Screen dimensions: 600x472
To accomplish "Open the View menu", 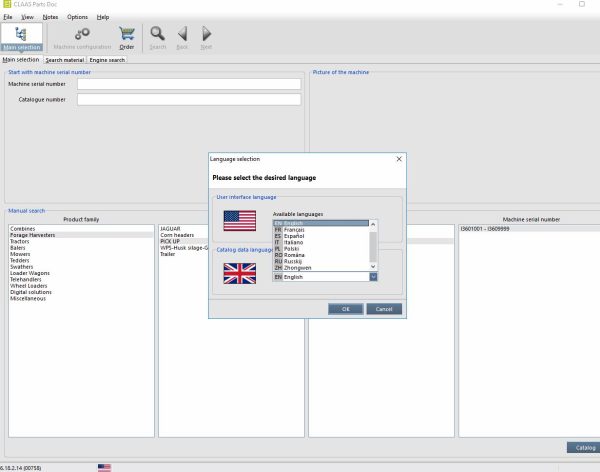I will tap(27, 17).
